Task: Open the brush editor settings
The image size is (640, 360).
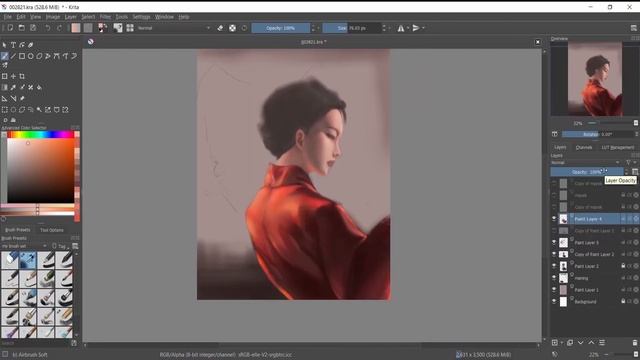Action: pos(118,28)
